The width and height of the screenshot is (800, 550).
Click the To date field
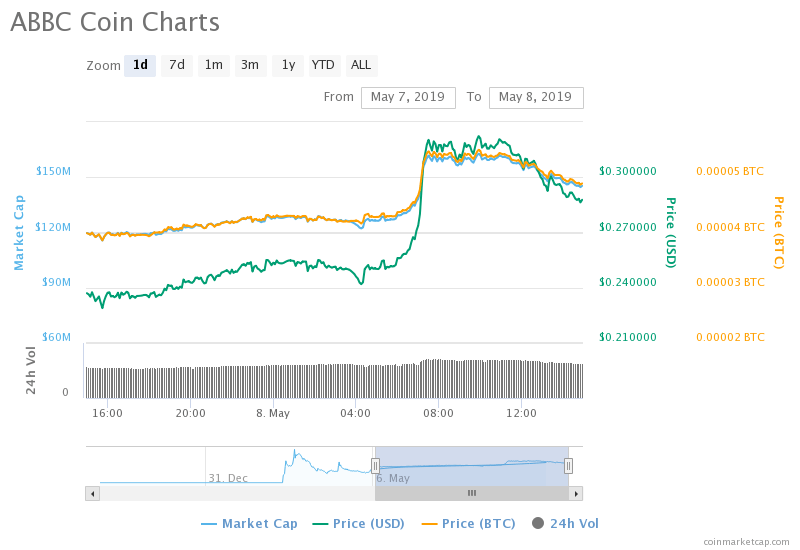536,97
